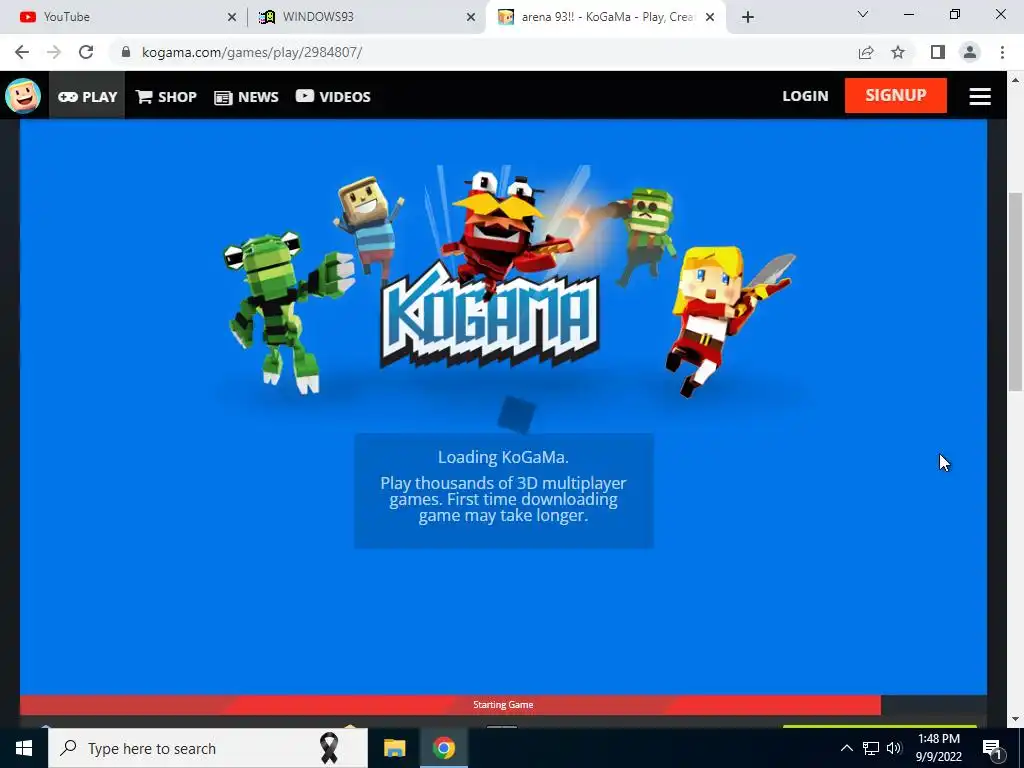The height and width of the screenshot is (768, 1024).
Task: Open the Windows Start menu
Action: pos(24,748)
